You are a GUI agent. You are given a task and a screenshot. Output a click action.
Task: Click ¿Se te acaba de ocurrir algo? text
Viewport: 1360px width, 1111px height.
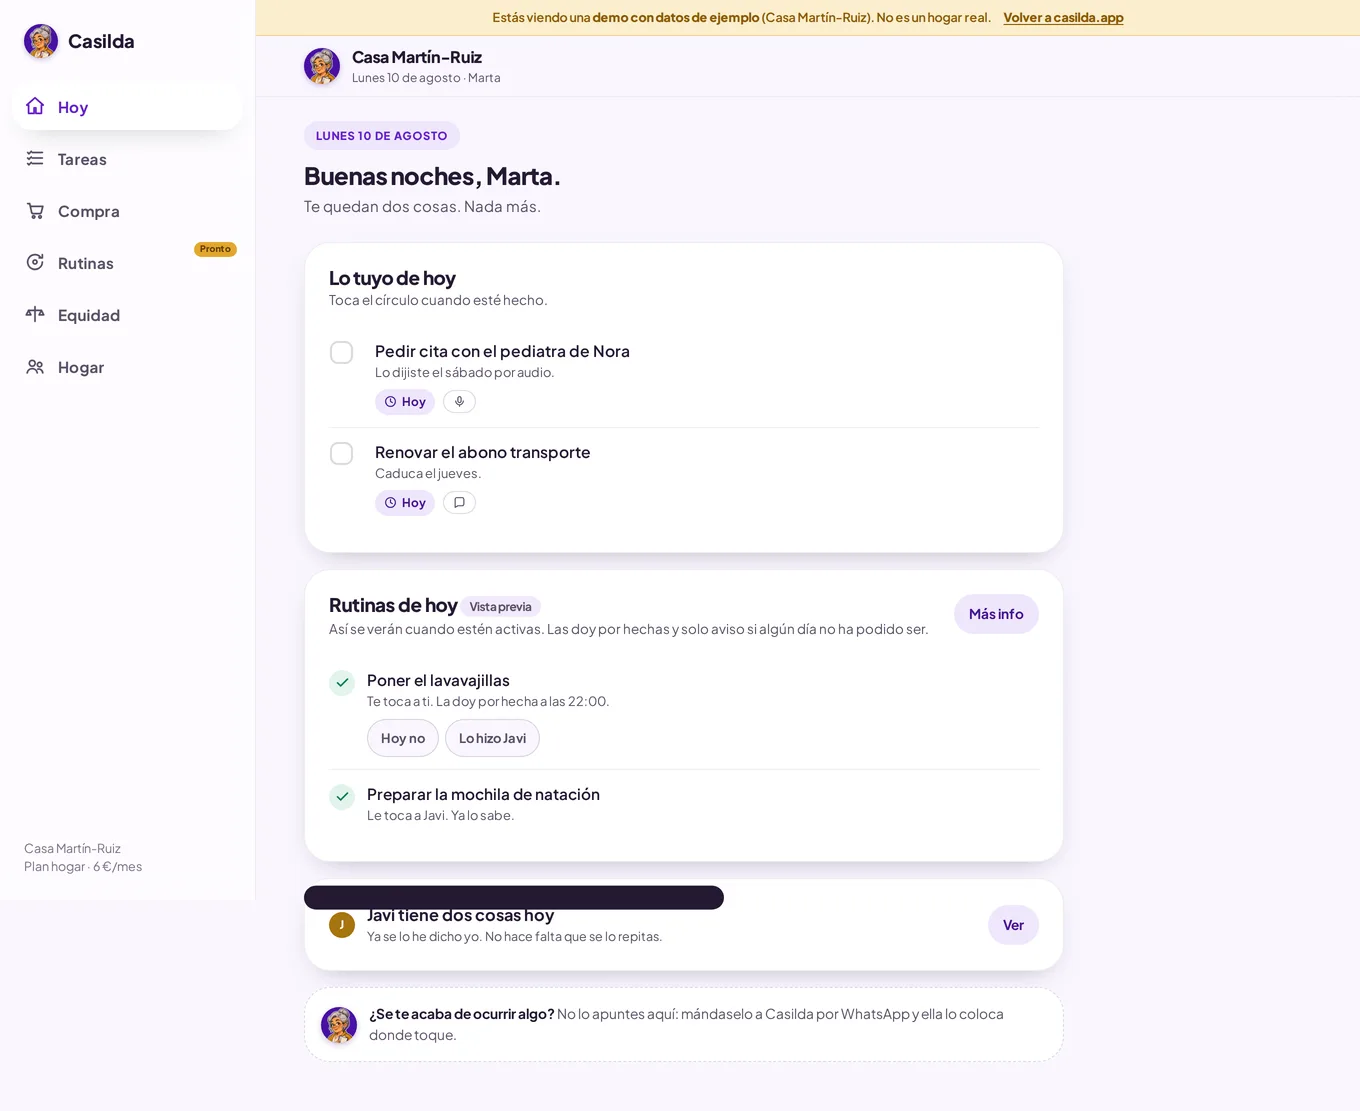coord(461,1014)
